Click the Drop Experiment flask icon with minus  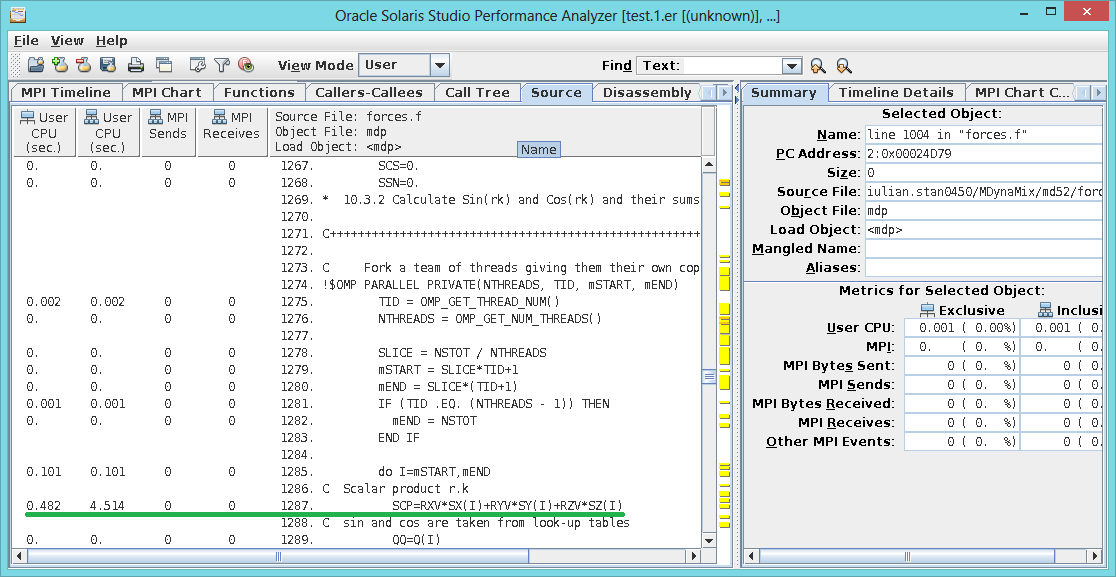click(x=84, y=65)
